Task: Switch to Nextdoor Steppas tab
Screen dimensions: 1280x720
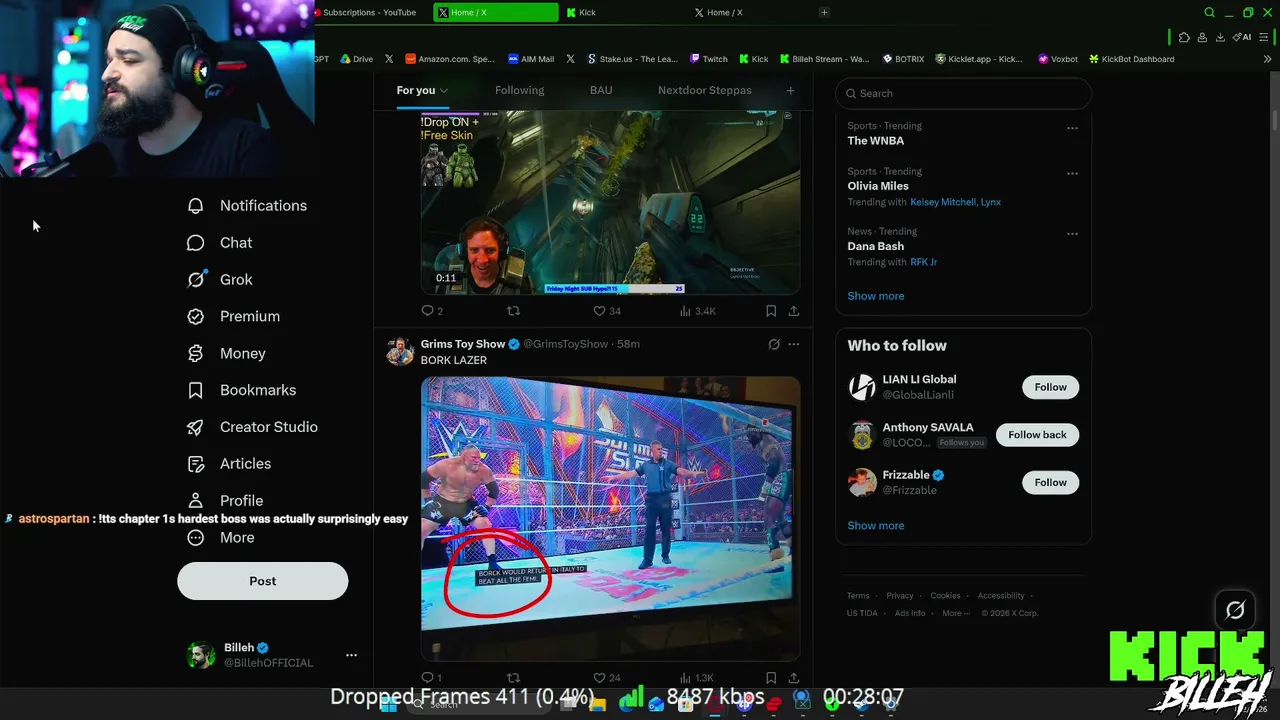Action: point(705,90)
